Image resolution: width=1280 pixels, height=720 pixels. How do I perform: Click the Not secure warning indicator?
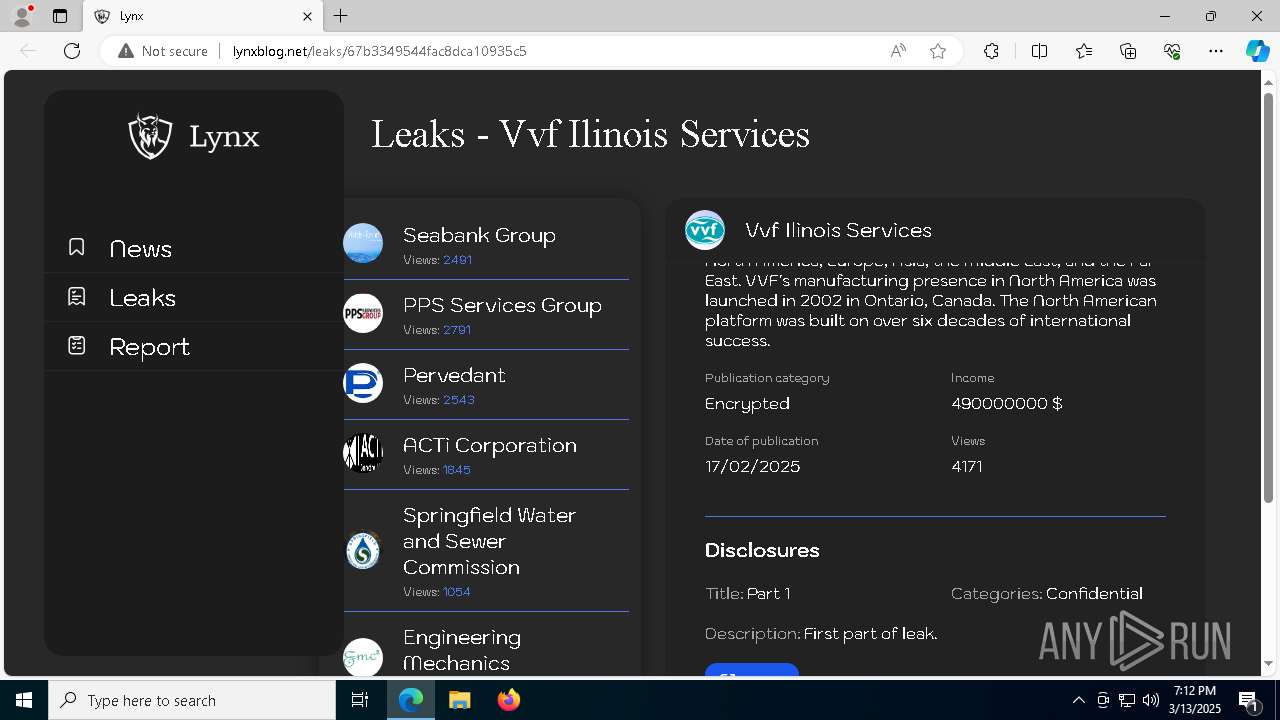[x=163, y=51]
